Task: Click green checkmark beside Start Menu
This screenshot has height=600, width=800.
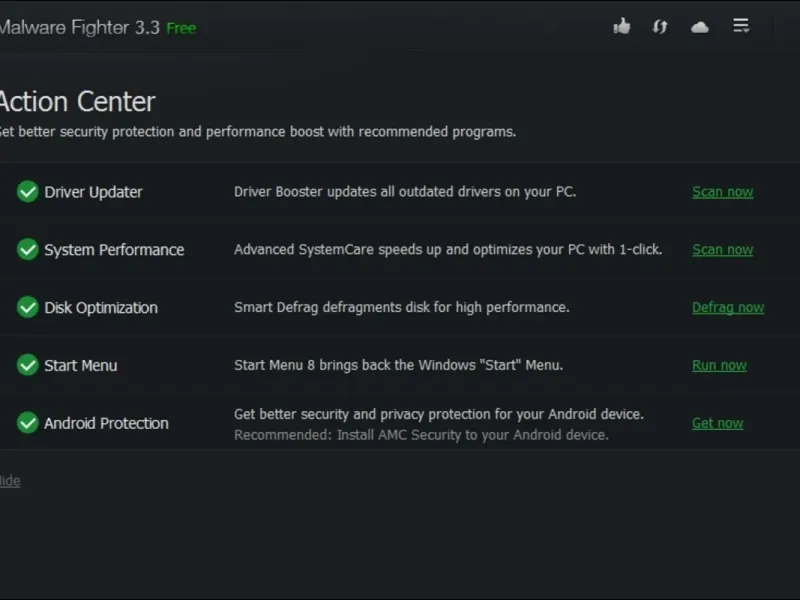Action: coord(28,365)
